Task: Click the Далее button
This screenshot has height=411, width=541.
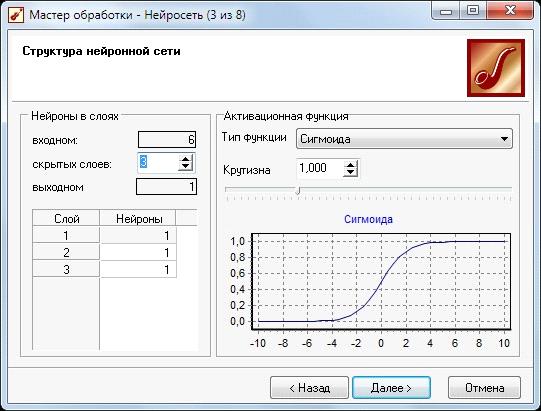Action: [x=391, y=388]
